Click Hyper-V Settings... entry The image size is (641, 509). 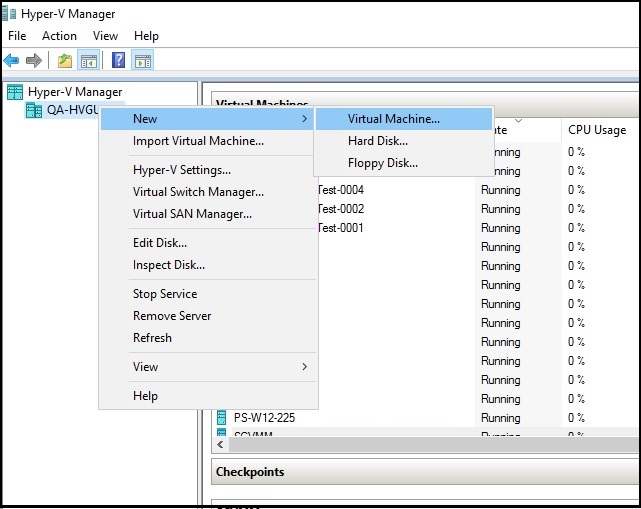[181, 170]
